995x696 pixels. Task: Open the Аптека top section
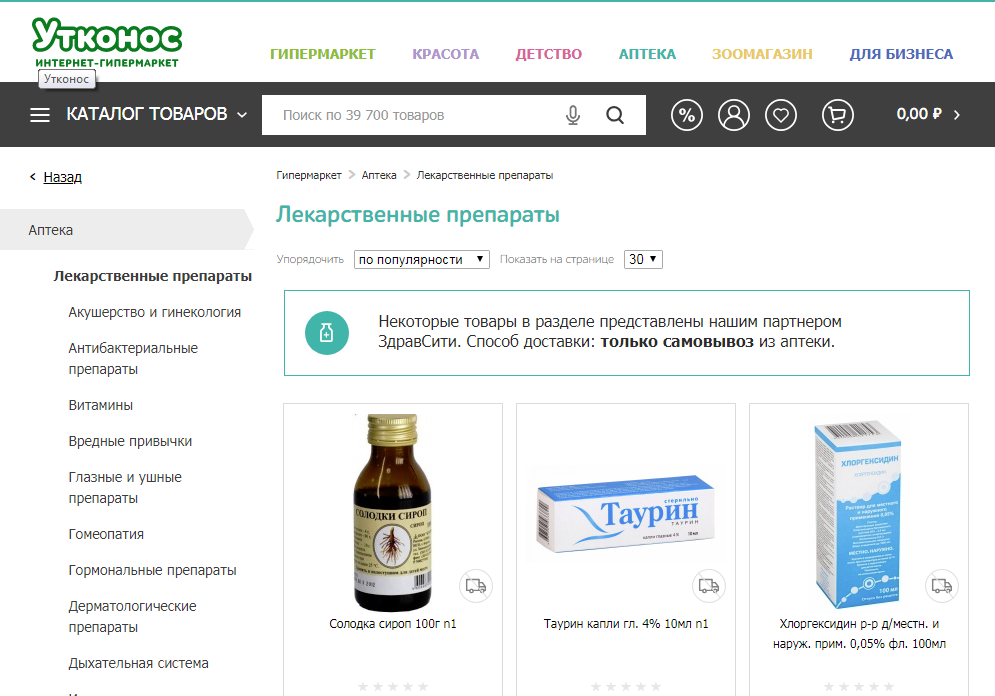[647, 54]
